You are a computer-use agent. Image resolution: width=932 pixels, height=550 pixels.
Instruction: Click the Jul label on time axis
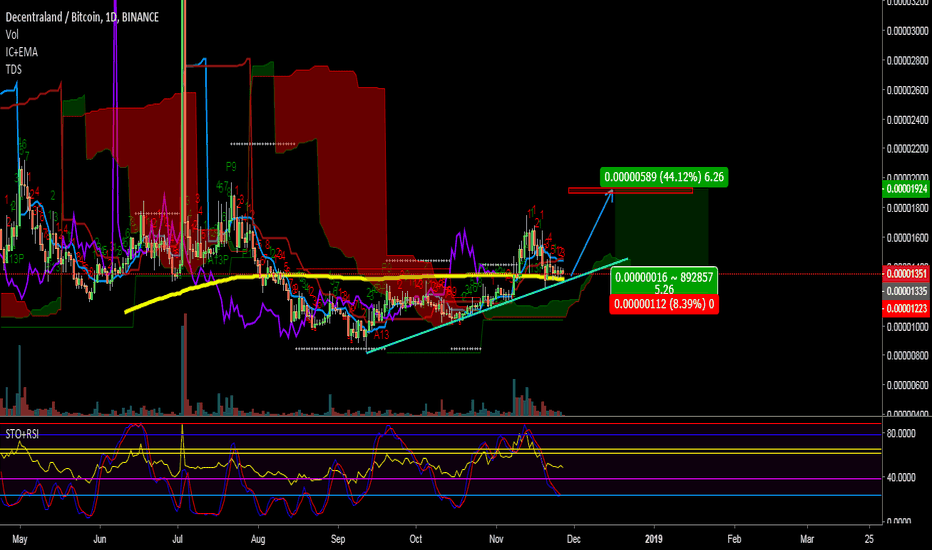[177, 539]
